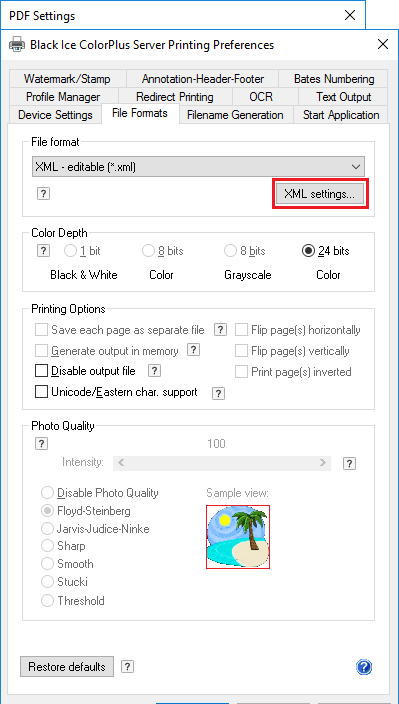Click the palm tree Sample view thumbnail

238,537
